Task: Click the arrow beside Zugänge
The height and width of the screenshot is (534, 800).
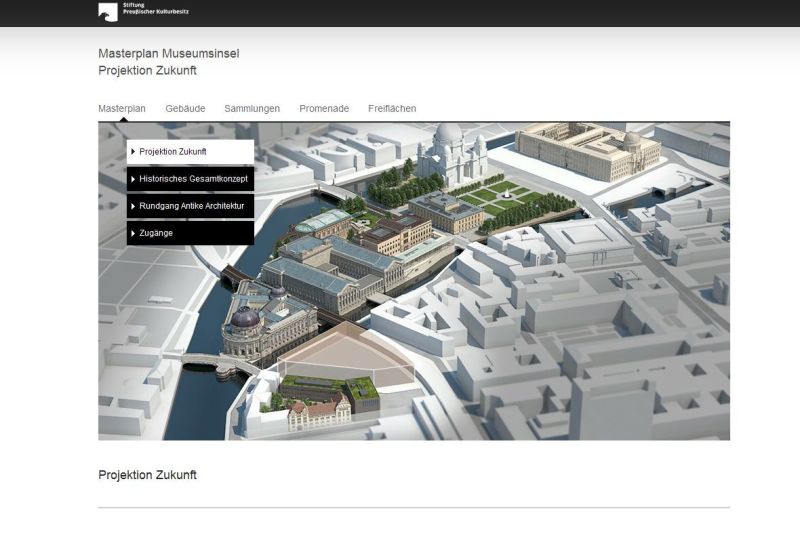Action: click(133, 233)
